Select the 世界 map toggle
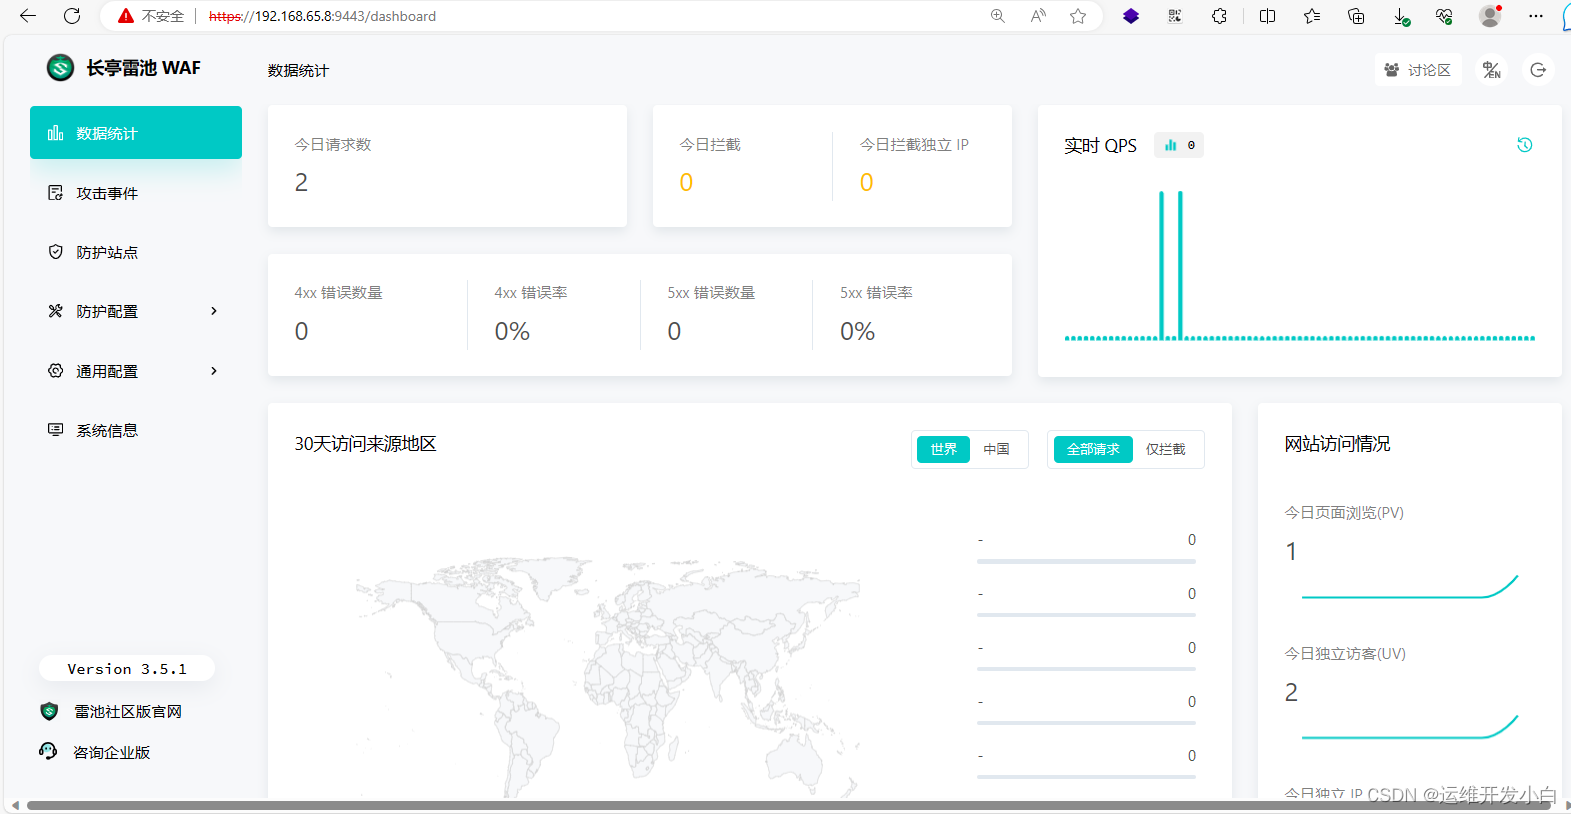This screenshot has width=1571, height=814. point(944,449)
